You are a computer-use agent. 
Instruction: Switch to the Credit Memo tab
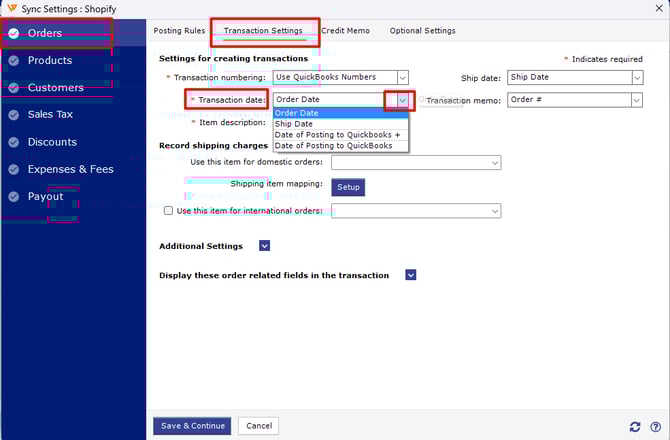pyautogui.click(x=345, y=31)
